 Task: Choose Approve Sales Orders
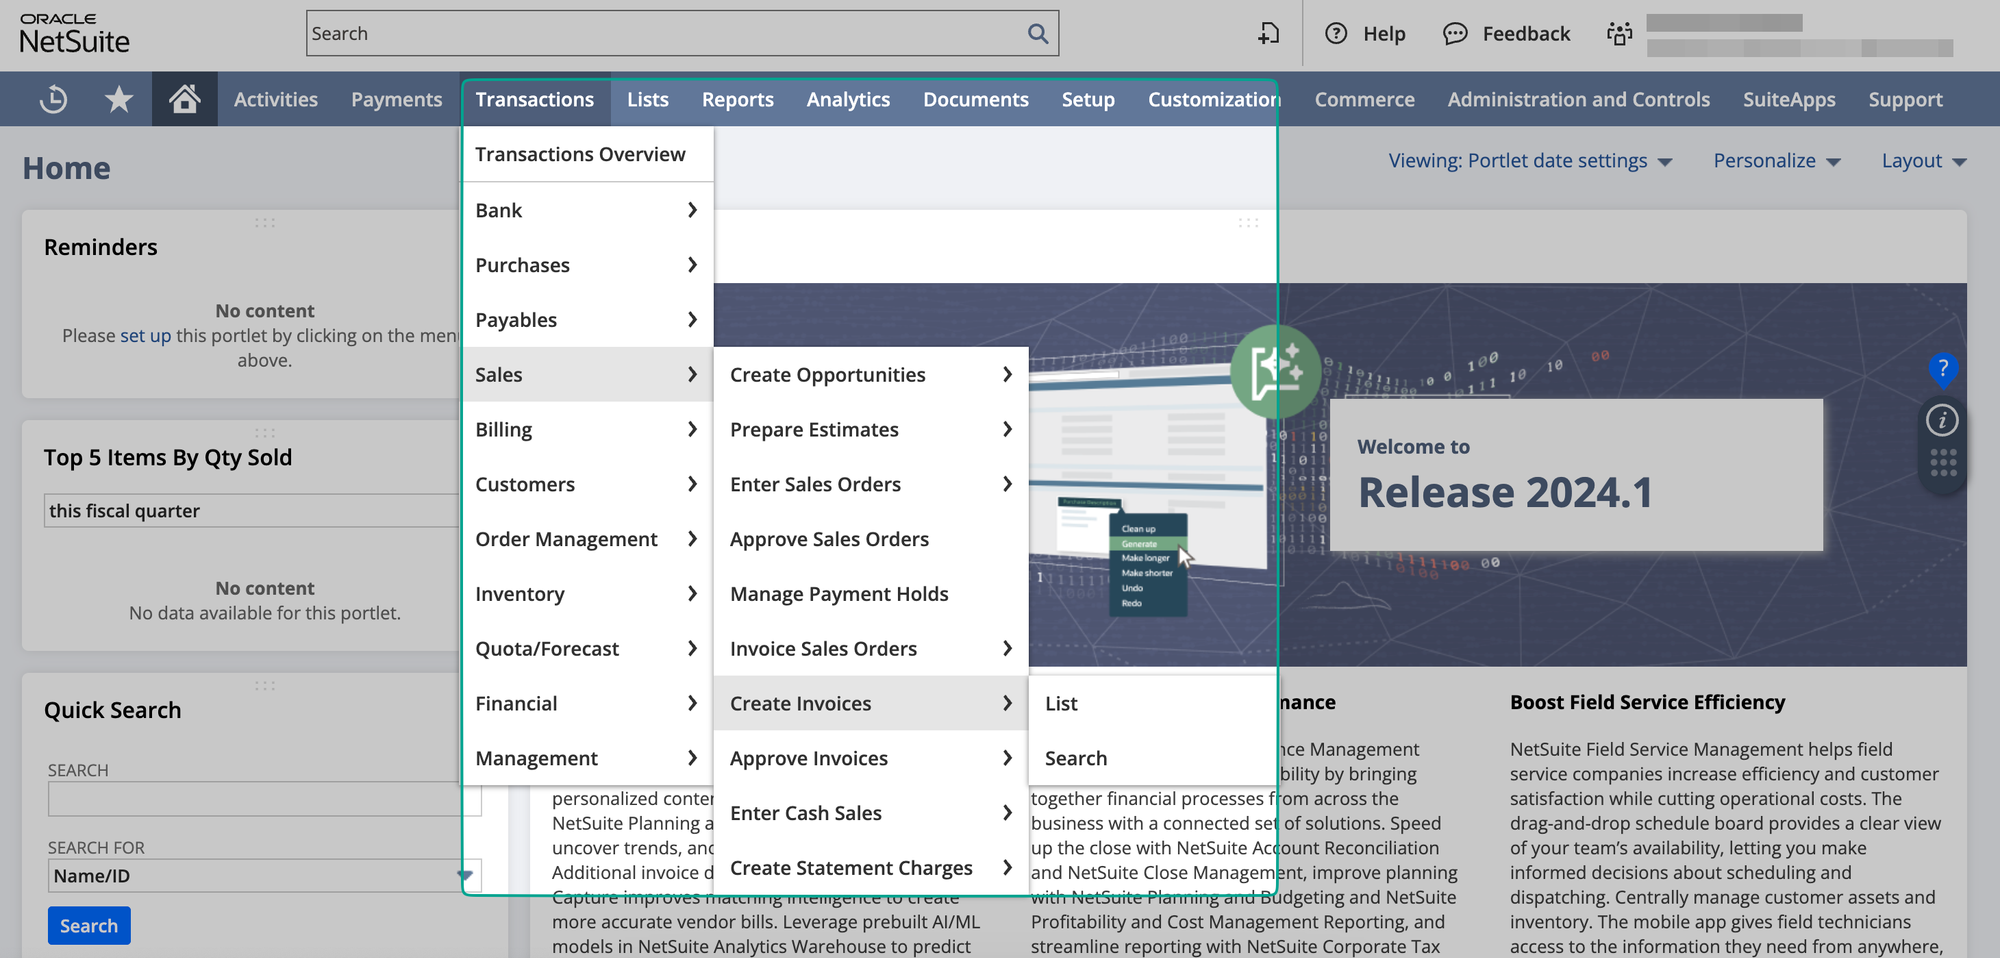(871, 539)
